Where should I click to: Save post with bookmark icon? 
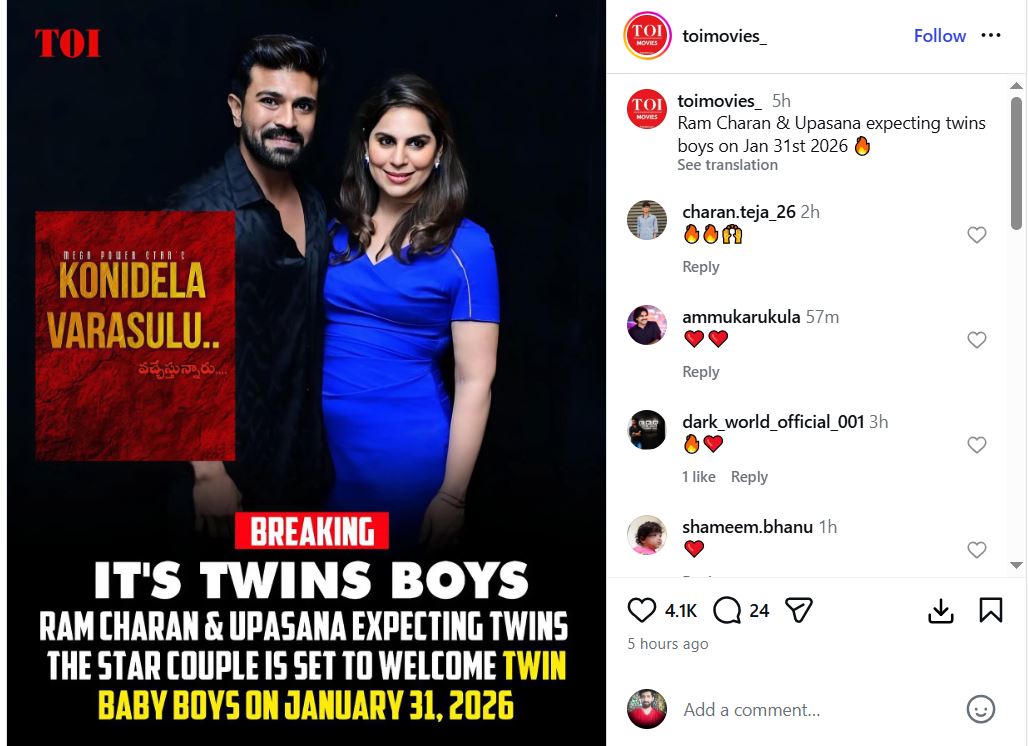click(x=991, y=610)
